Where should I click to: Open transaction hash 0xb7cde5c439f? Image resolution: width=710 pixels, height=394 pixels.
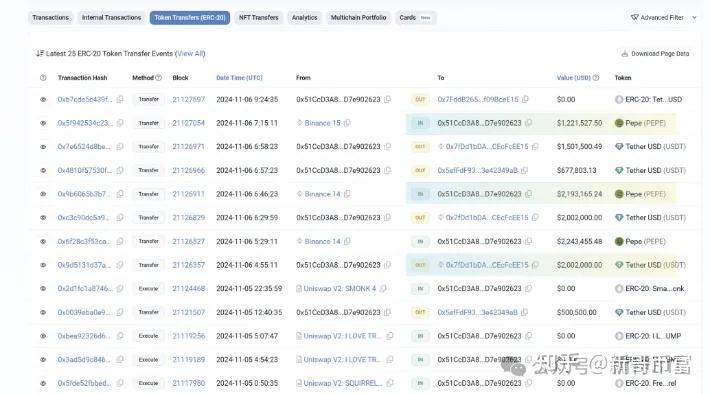85,100
